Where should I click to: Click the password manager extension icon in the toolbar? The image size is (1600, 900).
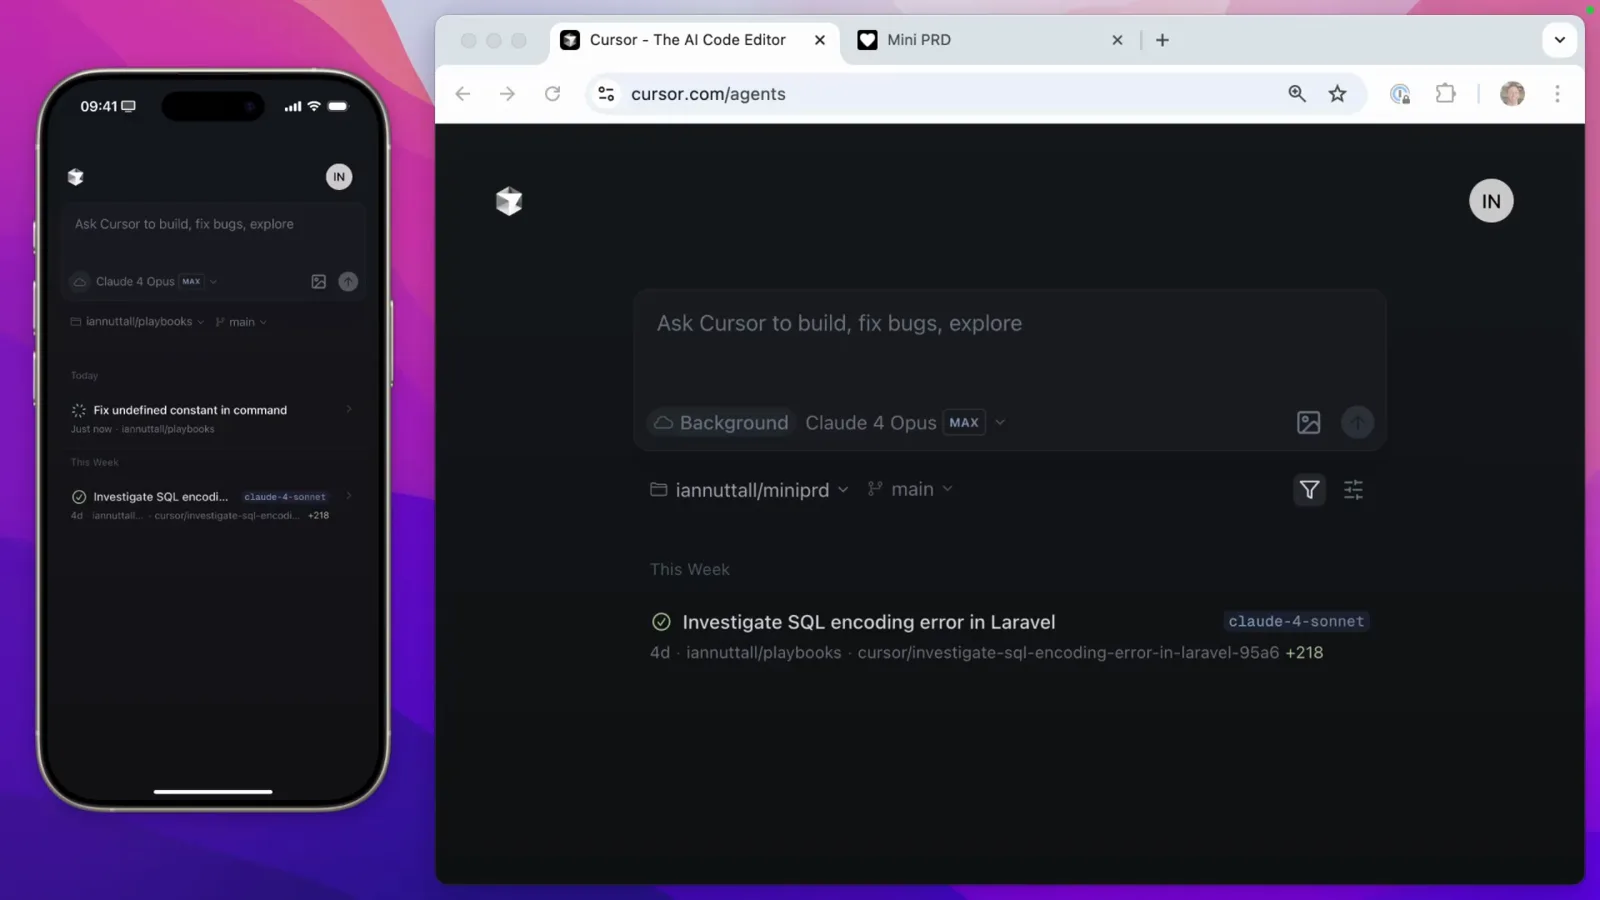[1400, 94]
